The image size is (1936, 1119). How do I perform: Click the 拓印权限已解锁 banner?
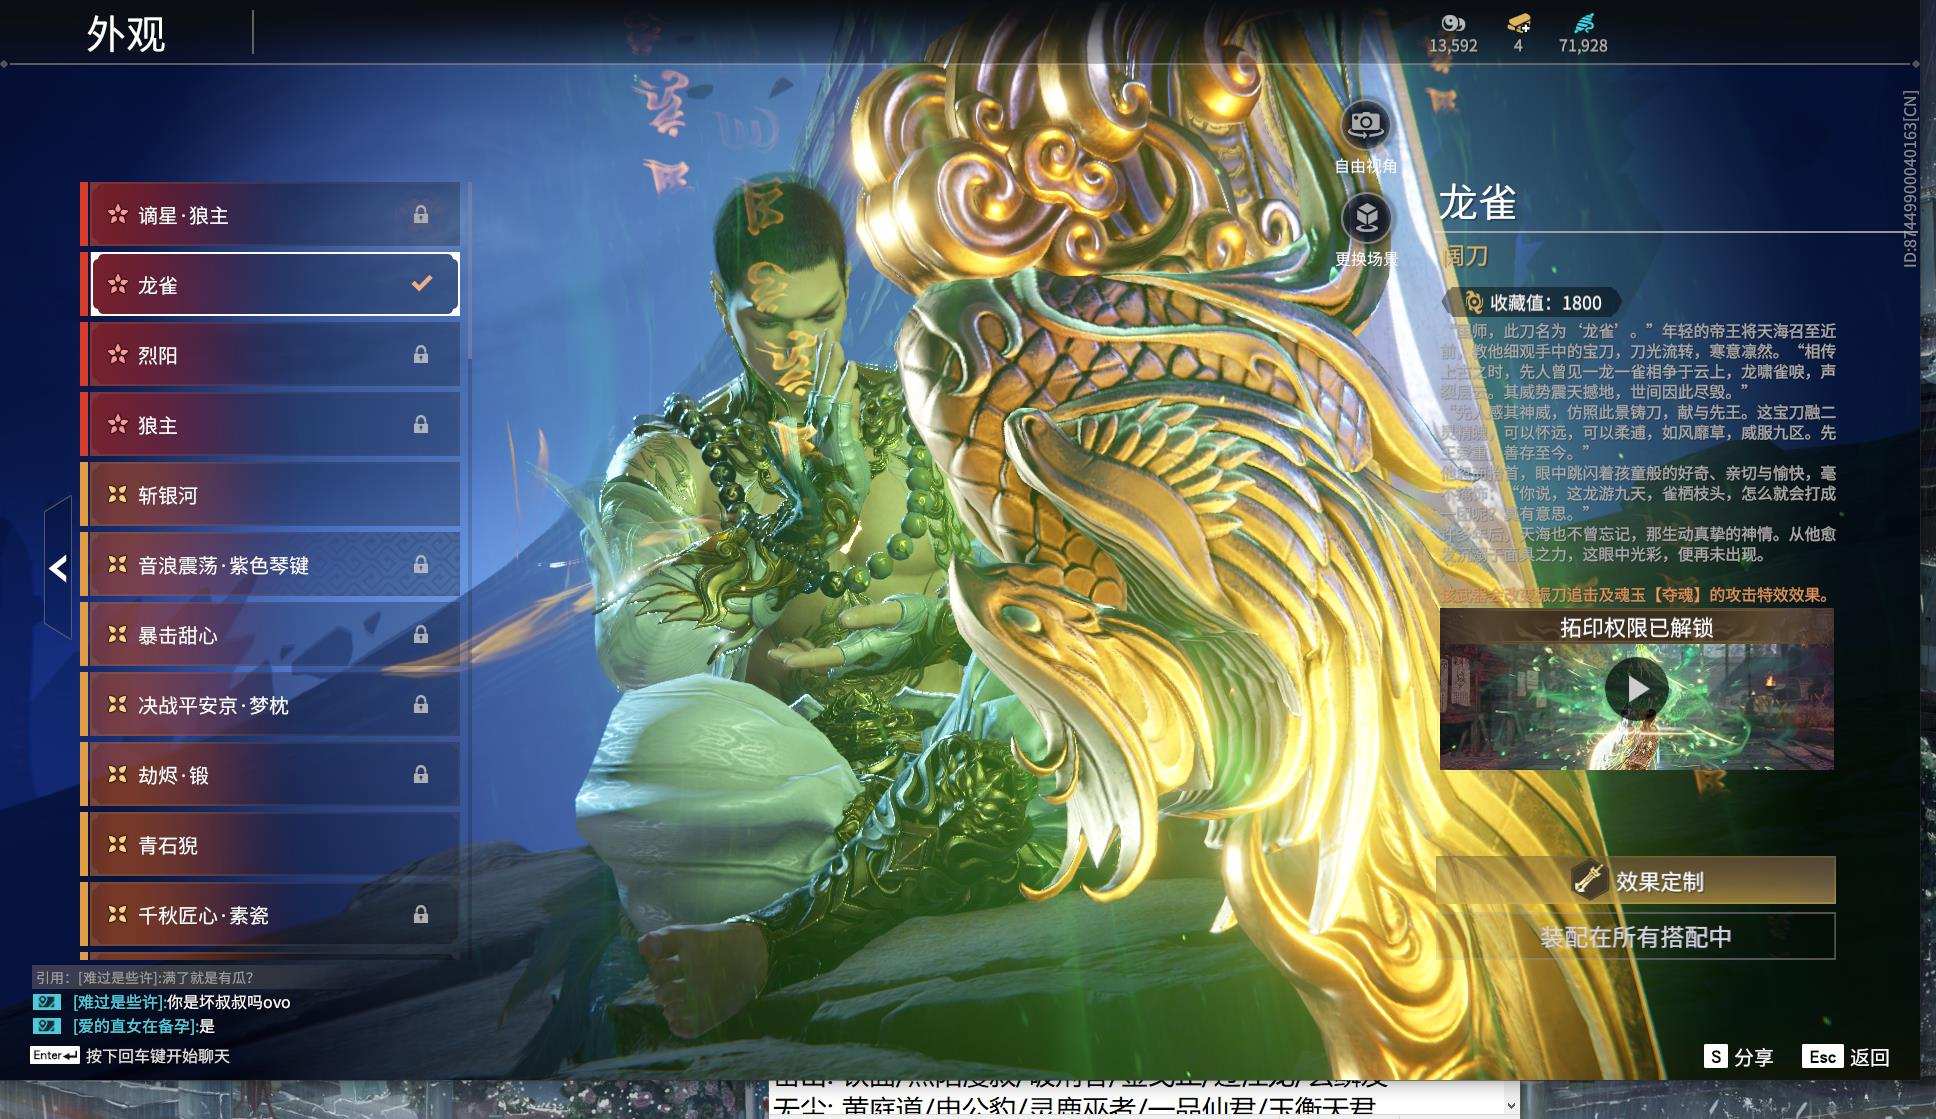(1636, 627)
